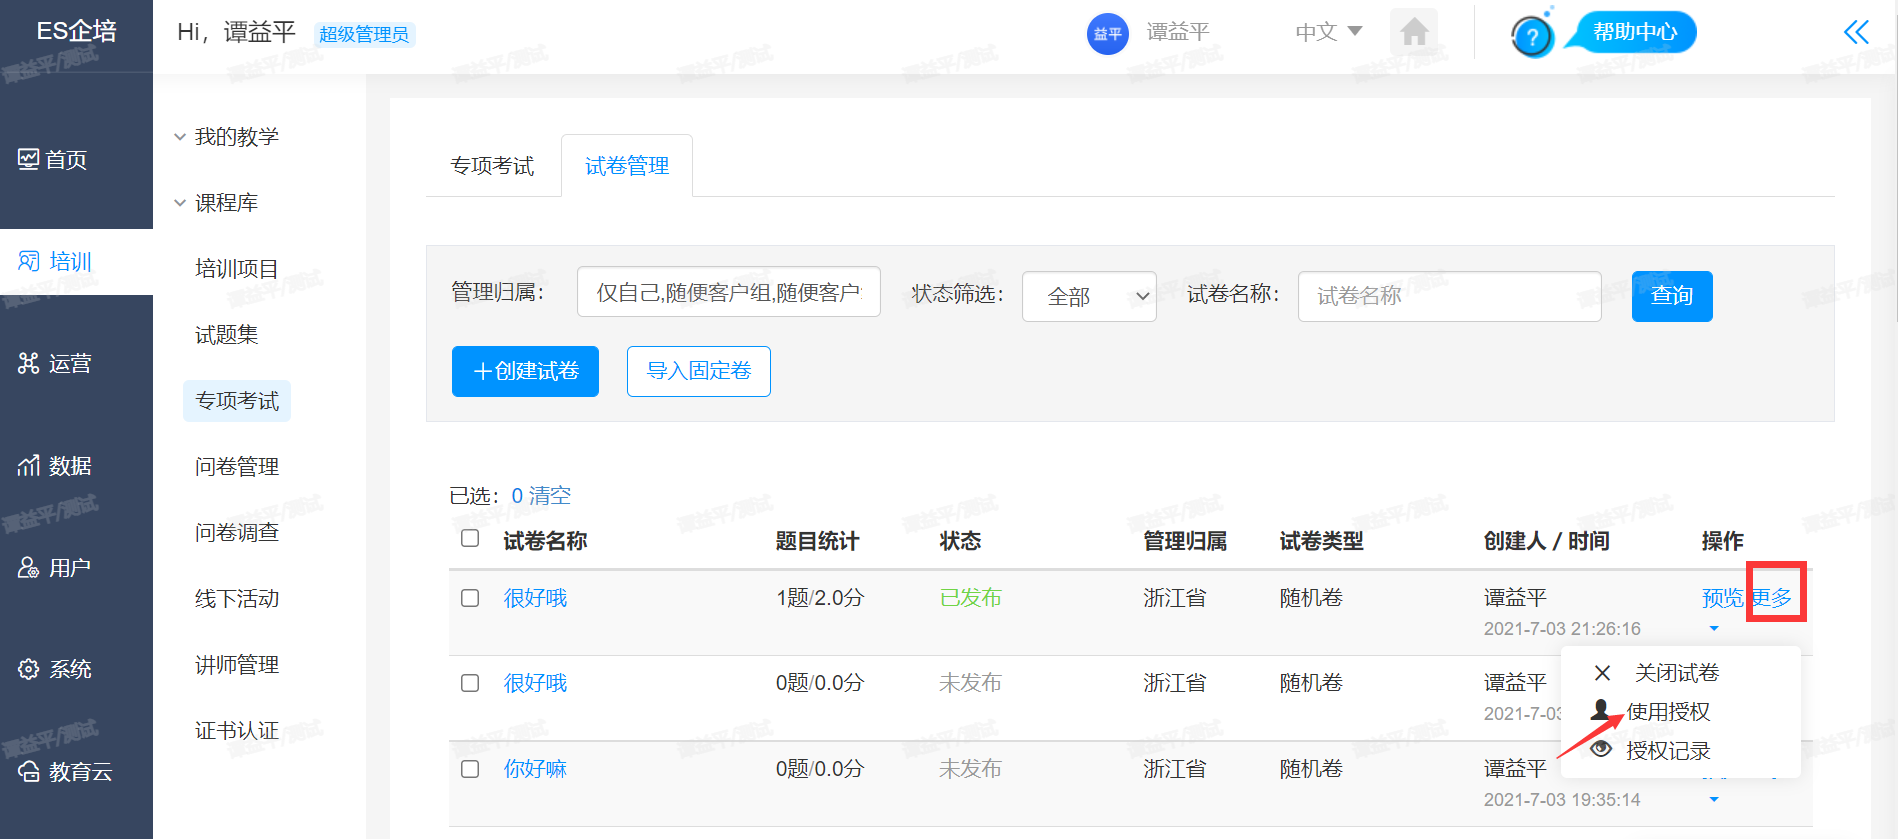Open 问卷管理 in the submenu
1898x839 pixels.
tap(237, 467)
